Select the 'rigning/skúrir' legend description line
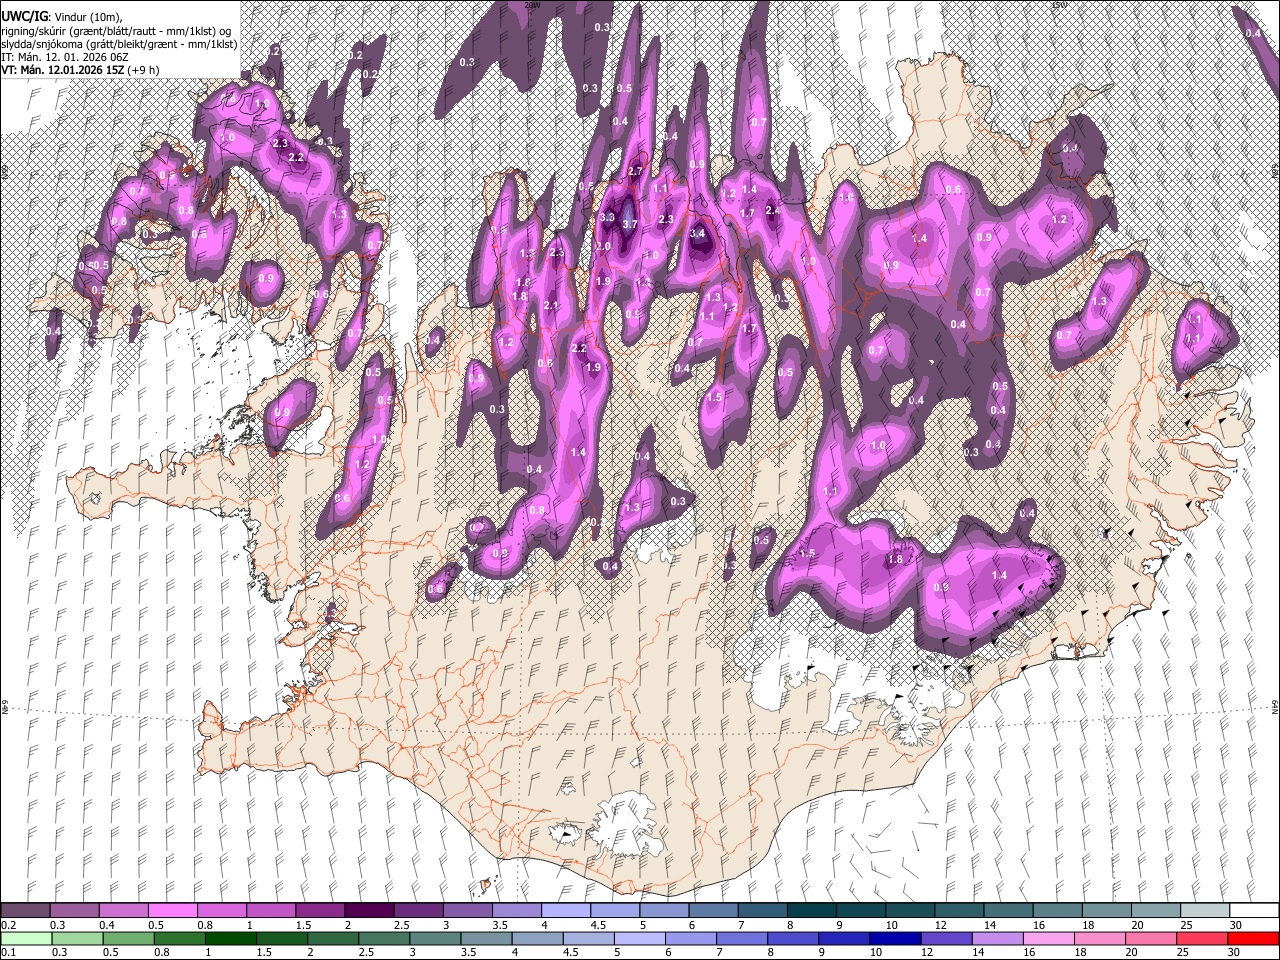Image resolution: width=1280 pixels, height=960 pixels. [x=116, y=31]
